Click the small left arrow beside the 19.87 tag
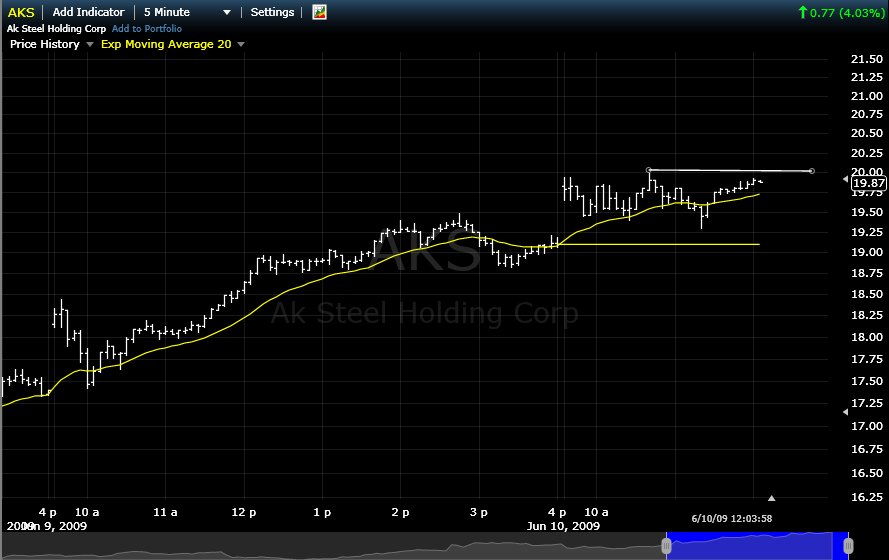Image resolution: width=889 pixels, height=560 pixels. tap(845, 179)
